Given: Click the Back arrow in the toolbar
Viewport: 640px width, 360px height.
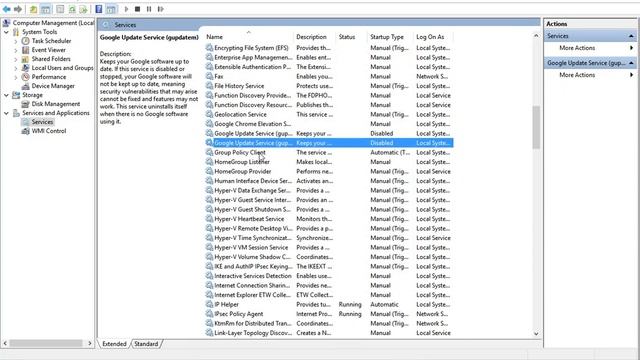Looking at the screenshot, I should (x=7, y=9).
